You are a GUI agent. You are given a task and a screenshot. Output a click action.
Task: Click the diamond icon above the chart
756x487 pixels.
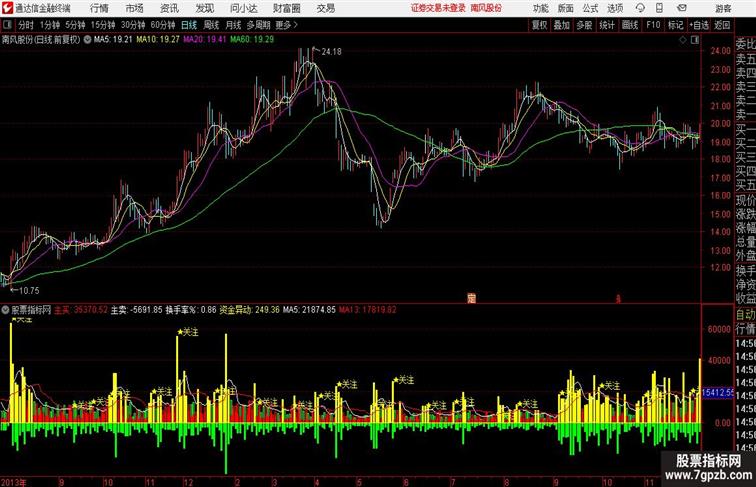pyautogui.click(x=683, y=40)
